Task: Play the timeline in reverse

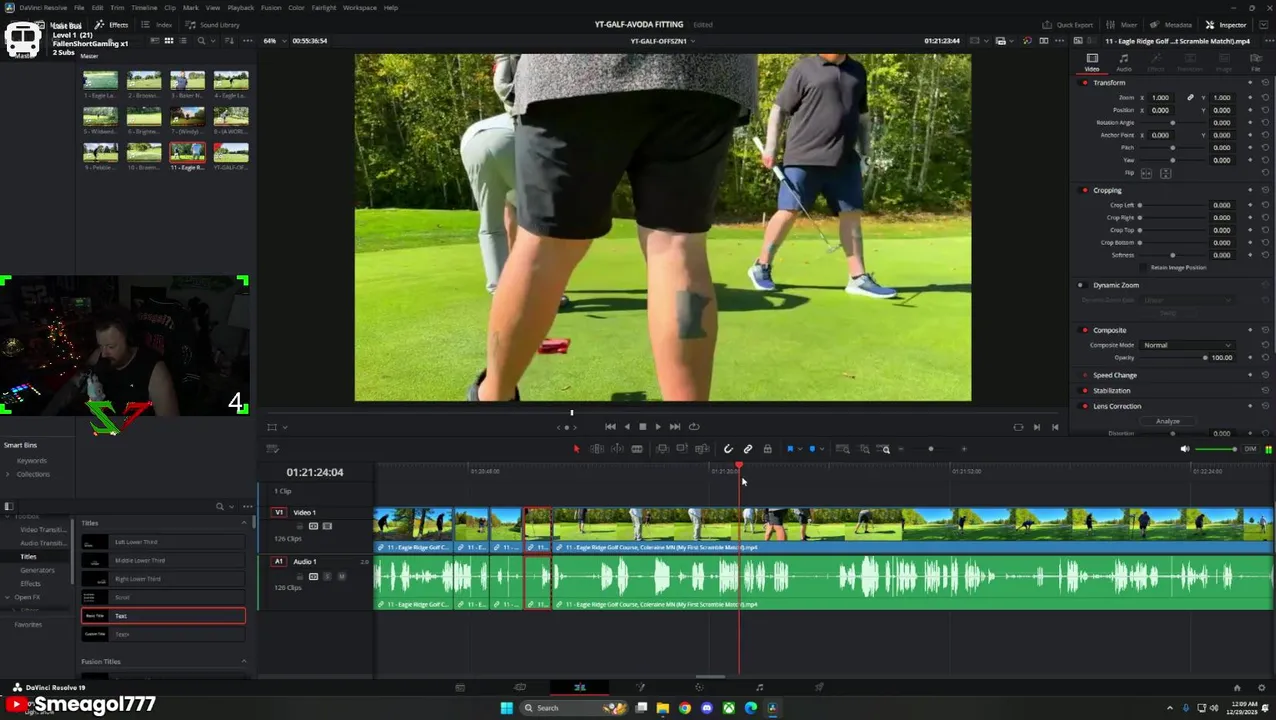Action: click(x=627, y=427)
